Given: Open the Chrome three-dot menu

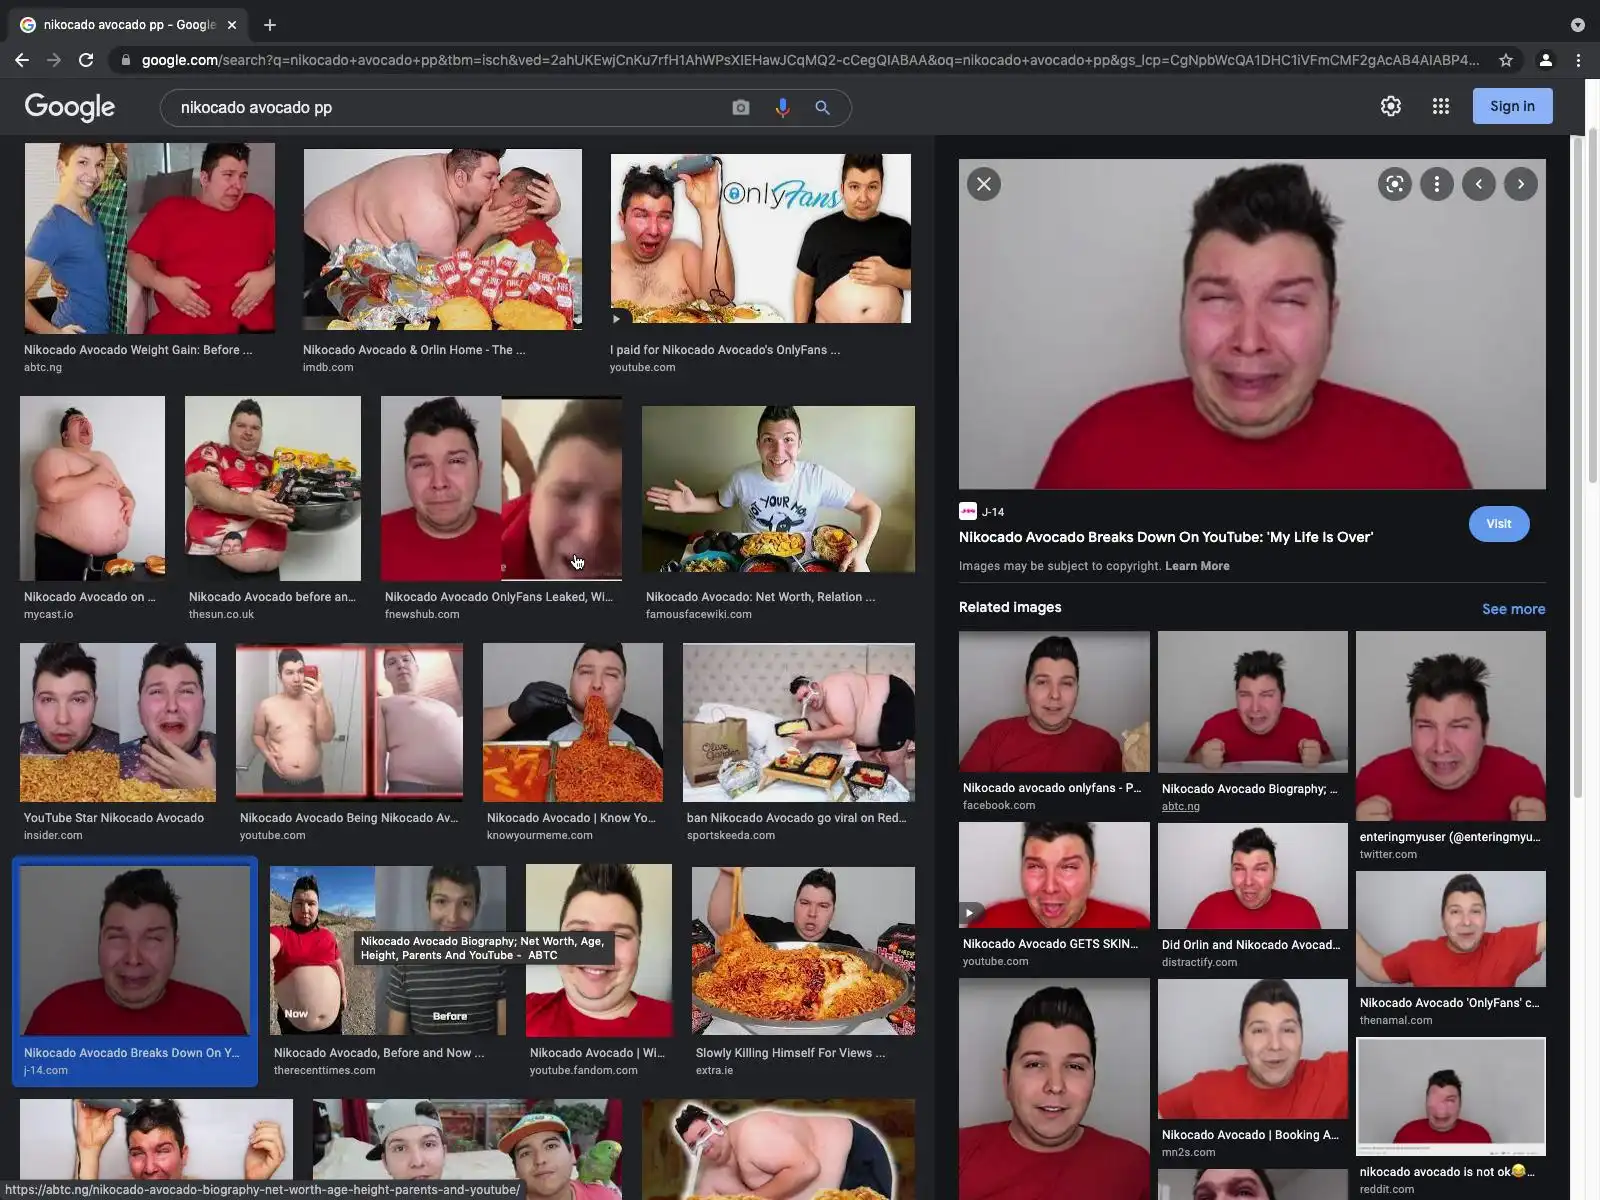Looking at the screenshot, I should tap(1578, 60).
